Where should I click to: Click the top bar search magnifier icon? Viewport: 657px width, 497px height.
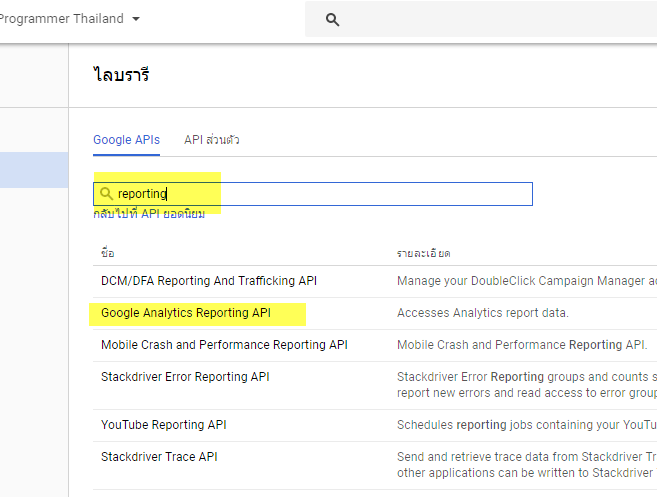332,19
